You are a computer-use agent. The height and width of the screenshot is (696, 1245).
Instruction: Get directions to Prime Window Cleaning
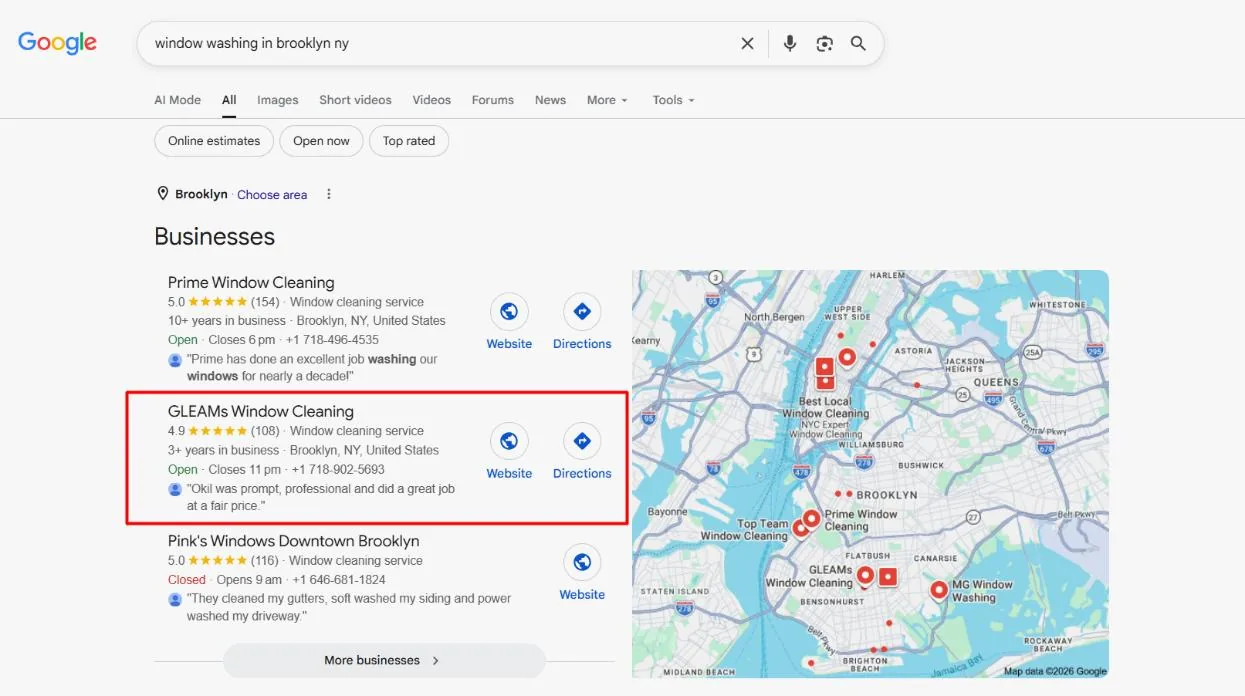582,312
